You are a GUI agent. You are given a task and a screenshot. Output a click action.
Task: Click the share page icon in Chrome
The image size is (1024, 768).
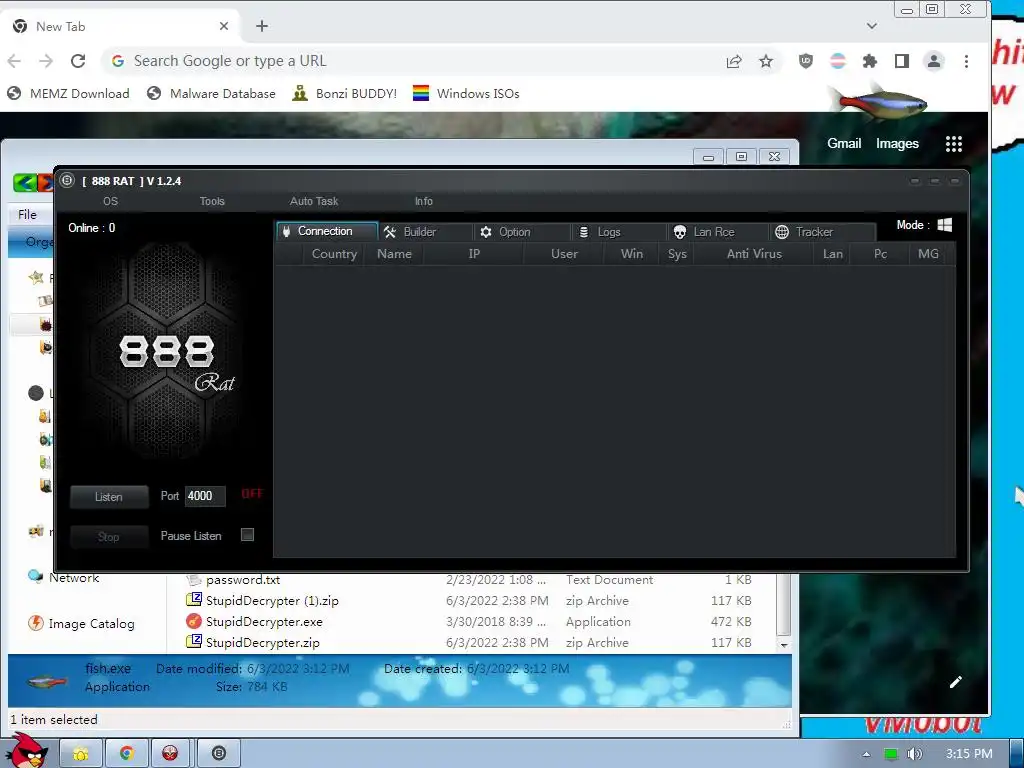coord(734,61)
